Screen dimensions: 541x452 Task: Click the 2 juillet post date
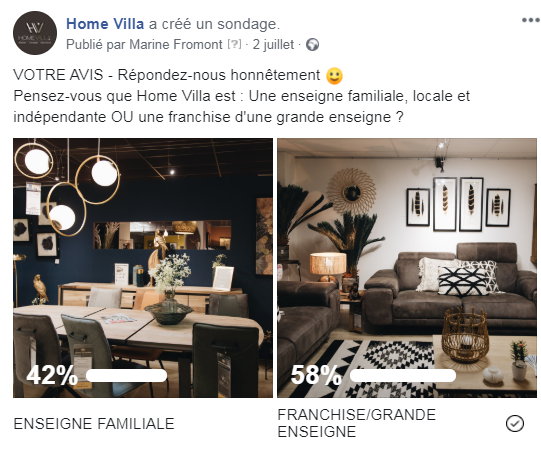tap(273, 45)
